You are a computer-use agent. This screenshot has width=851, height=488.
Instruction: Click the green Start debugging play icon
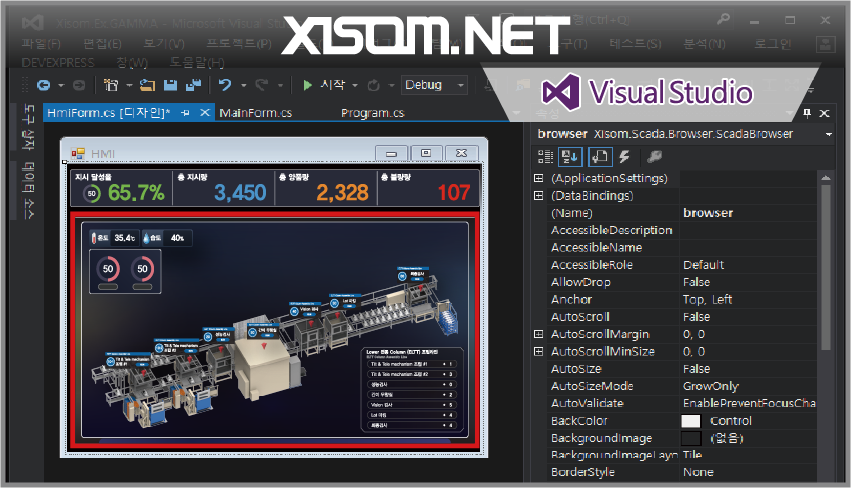[308, 85]
